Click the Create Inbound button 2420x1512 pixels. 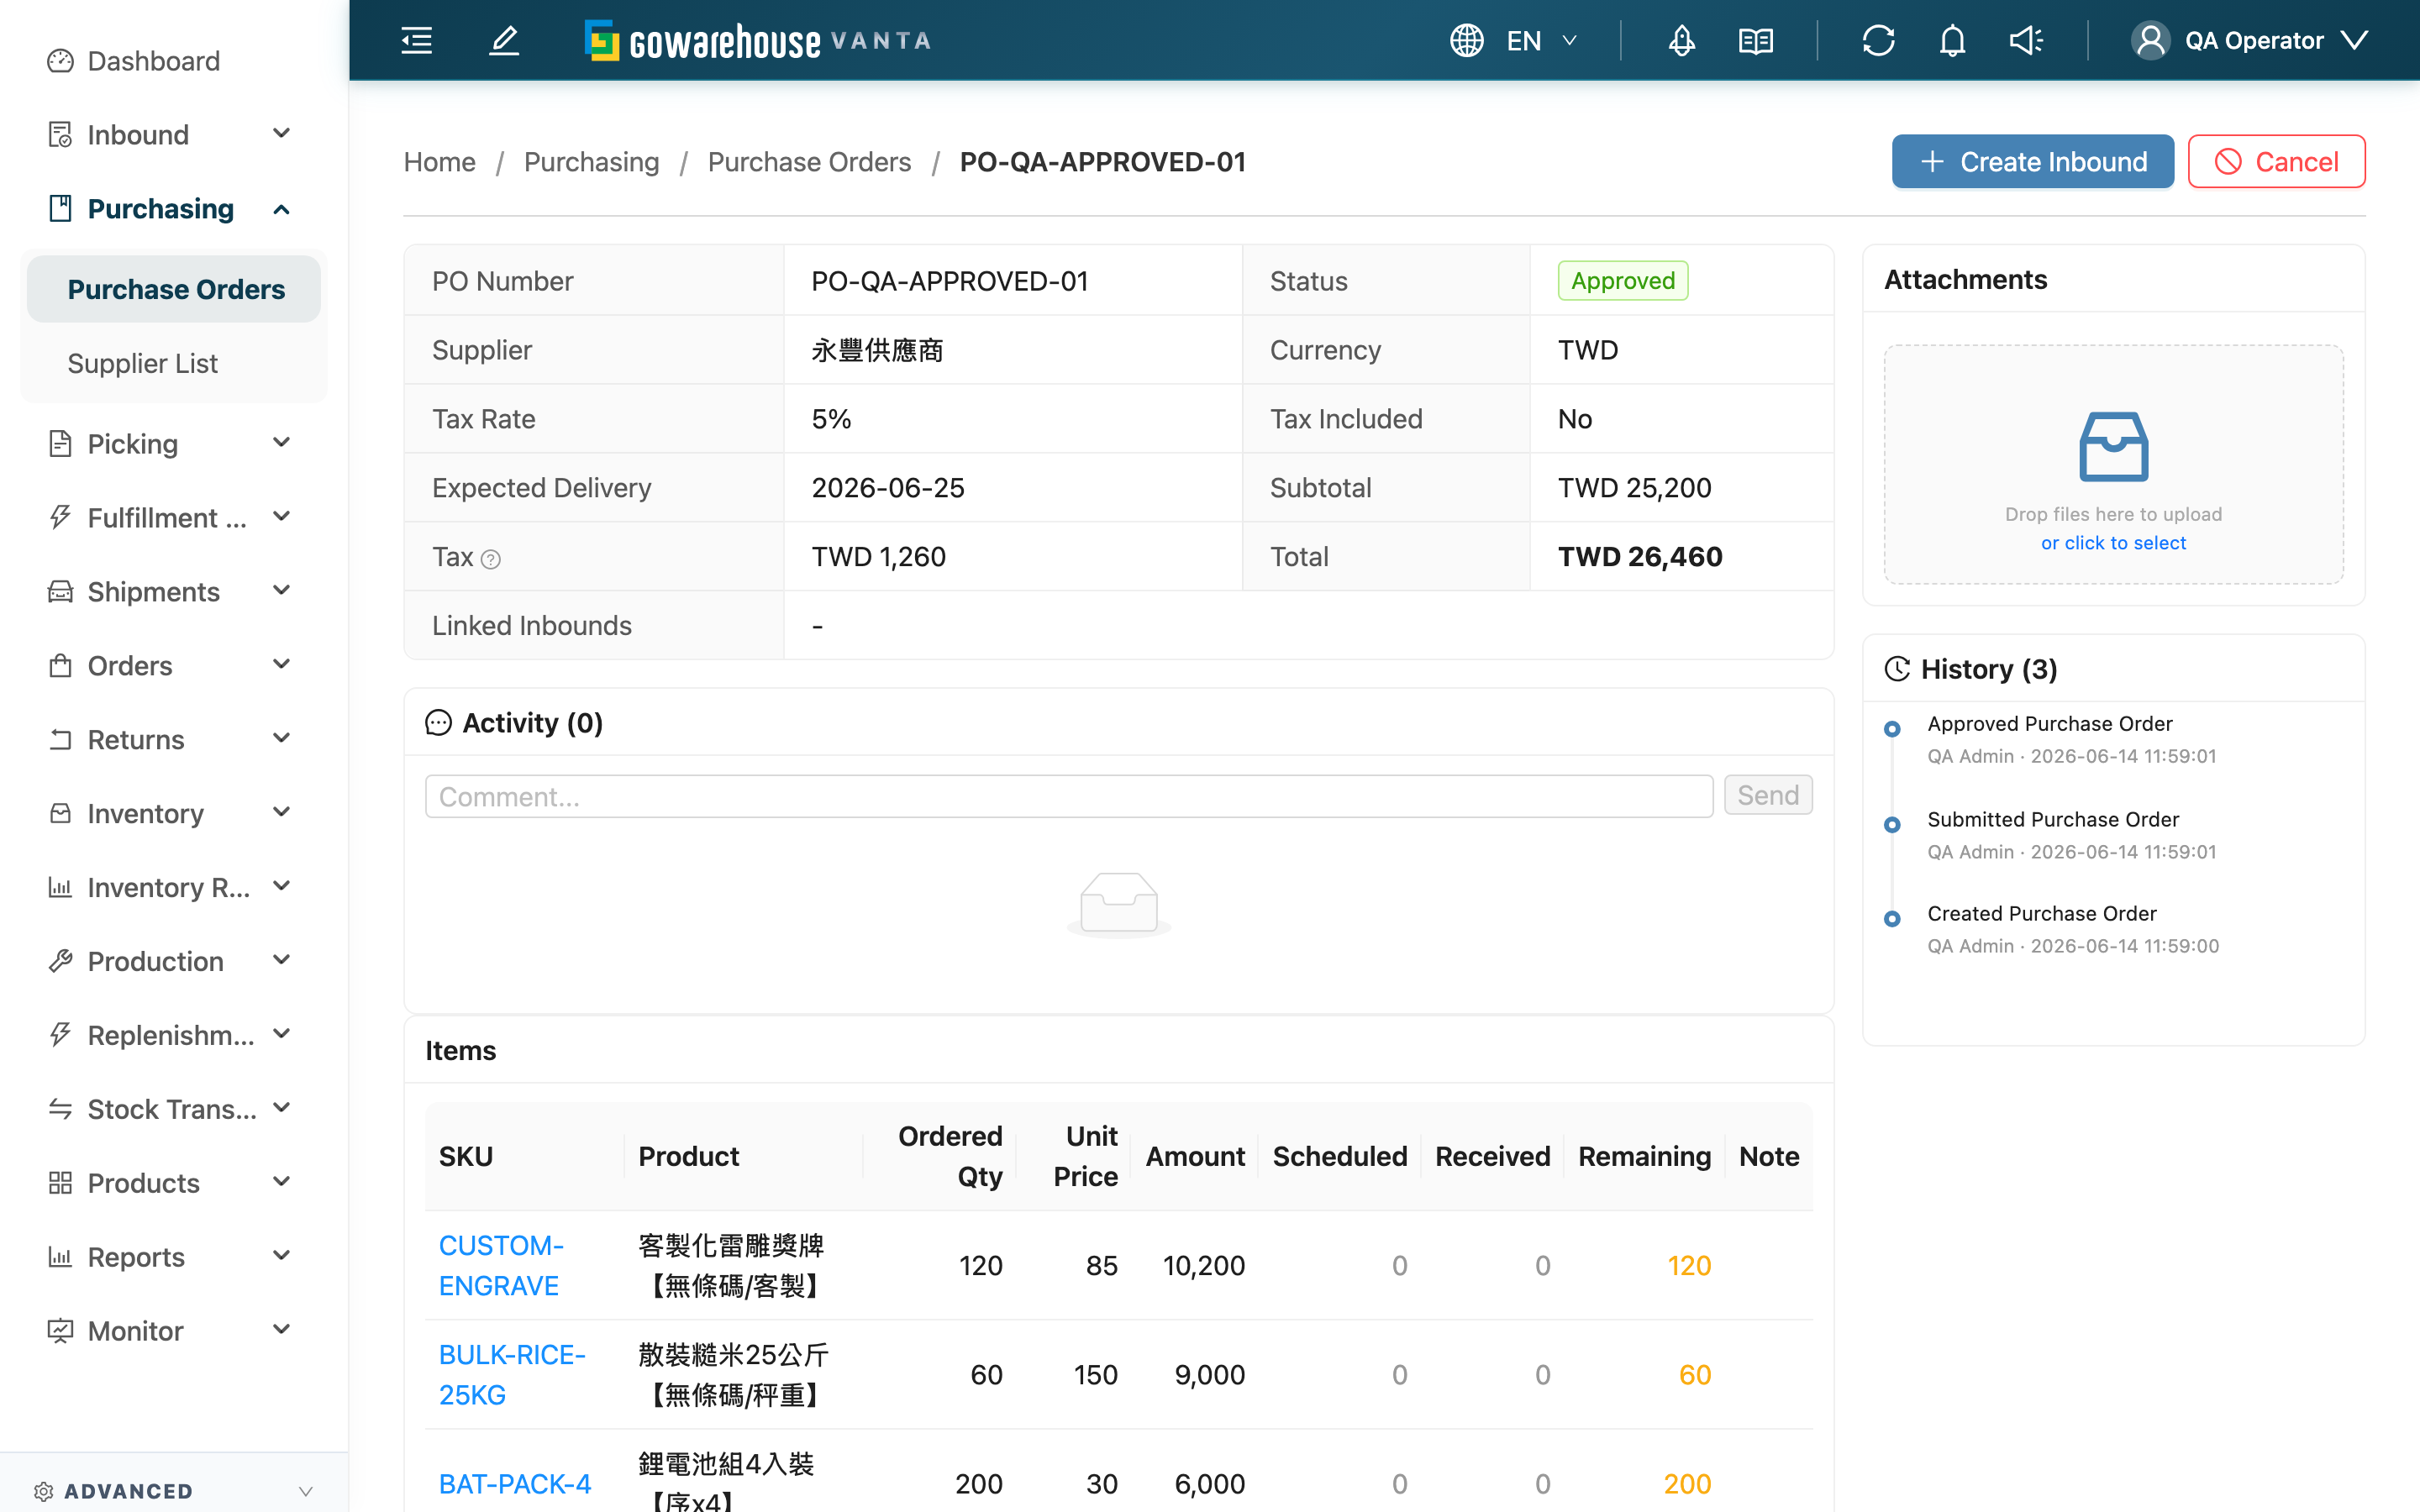point(2033,161)
